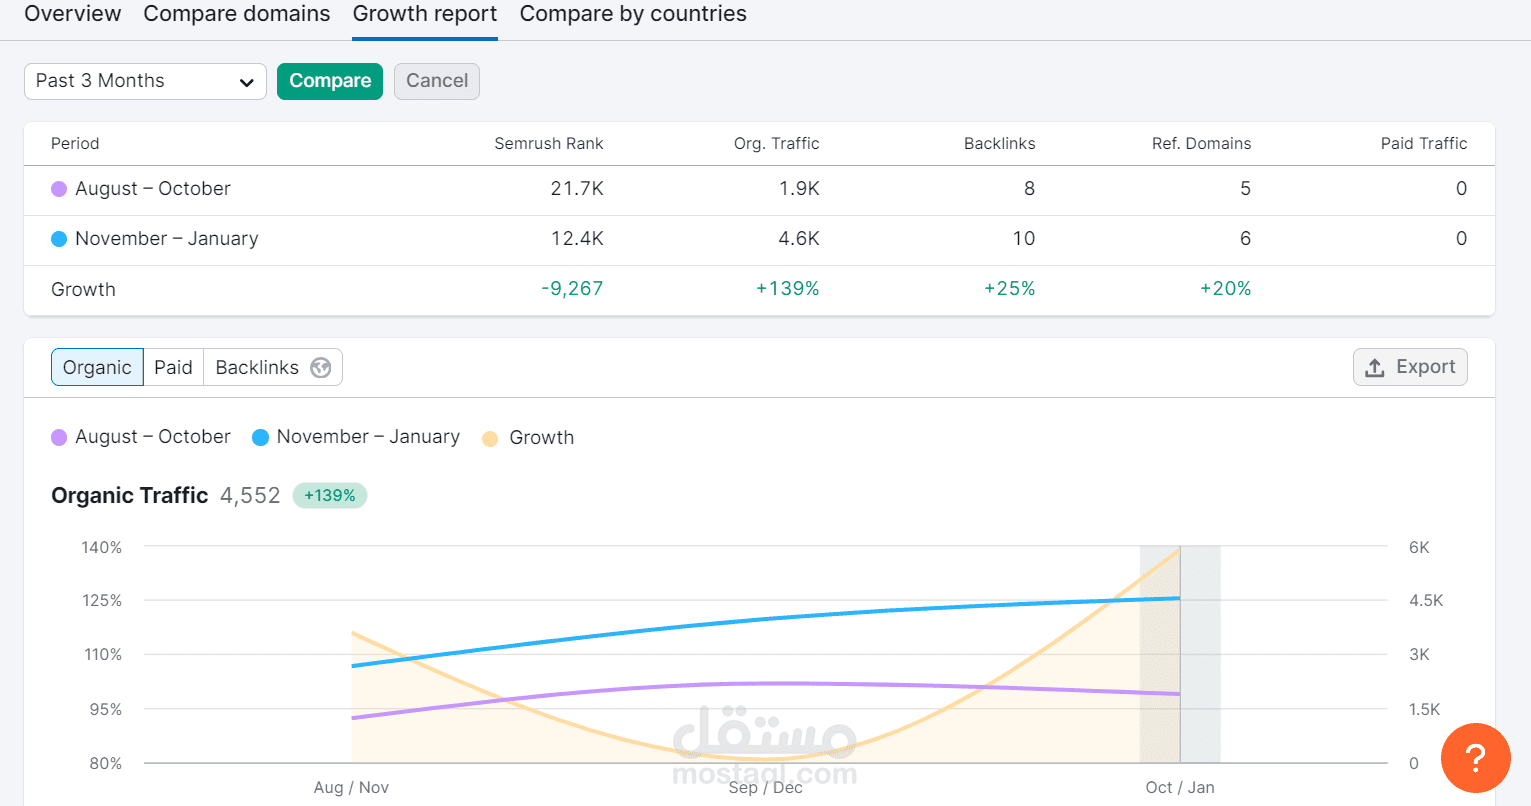1531x806 pixels.
Task: Click blue dot in November – January table row
Action: pos(59,239)
